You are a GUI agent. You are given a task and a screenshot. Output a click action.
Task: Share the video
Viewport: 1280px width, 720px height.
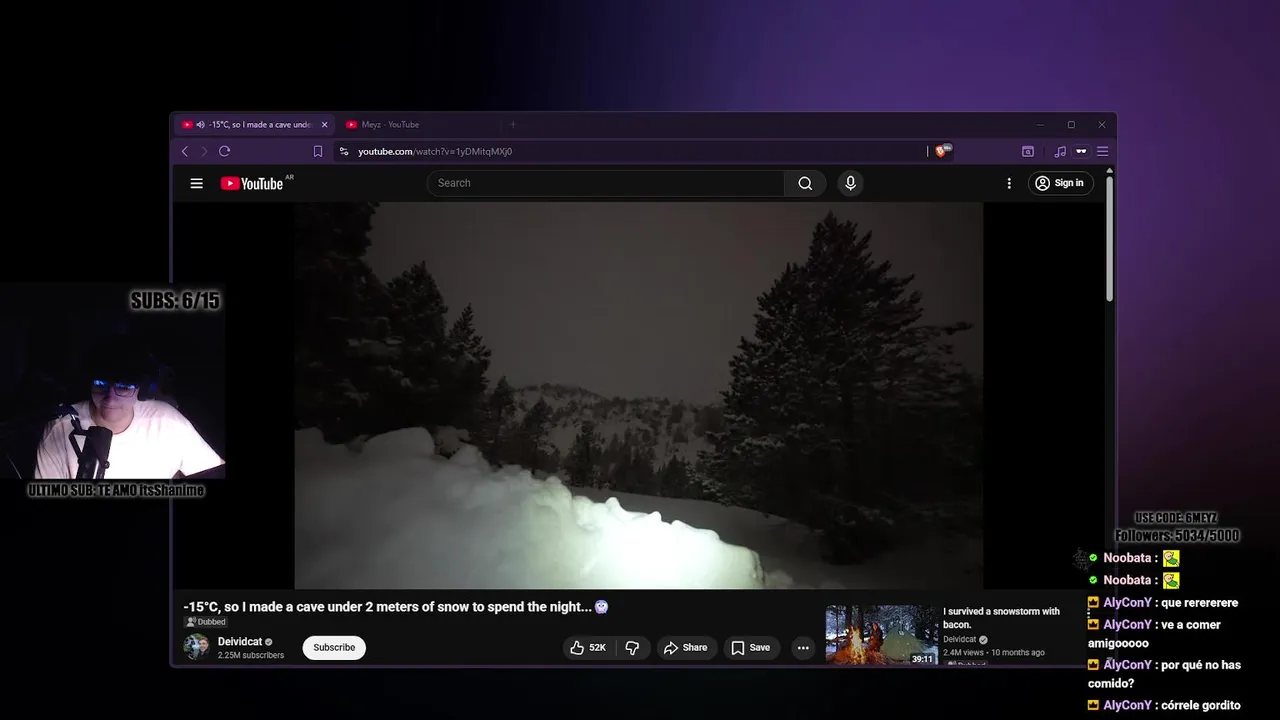click(686, 648)
